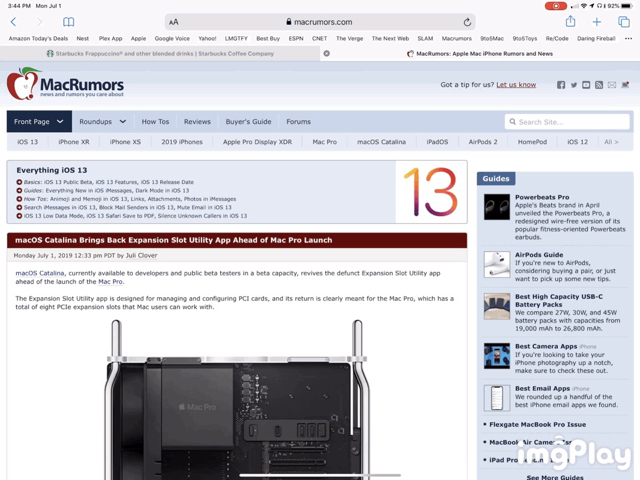
Task: Open the Safari bookmarks book icon
Action: [x=69, y=22]
